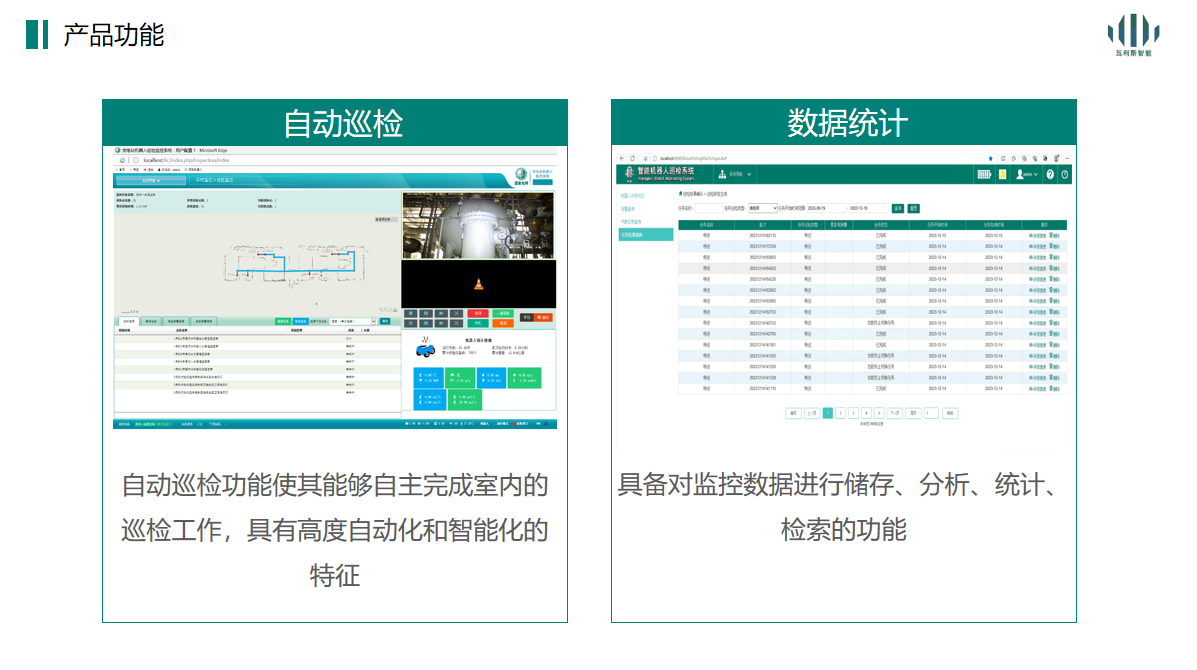Image resolution: width=1197 pixels, height=670 pixels.
Task: Toggle the manual mode switch
Action: [528, 317]
